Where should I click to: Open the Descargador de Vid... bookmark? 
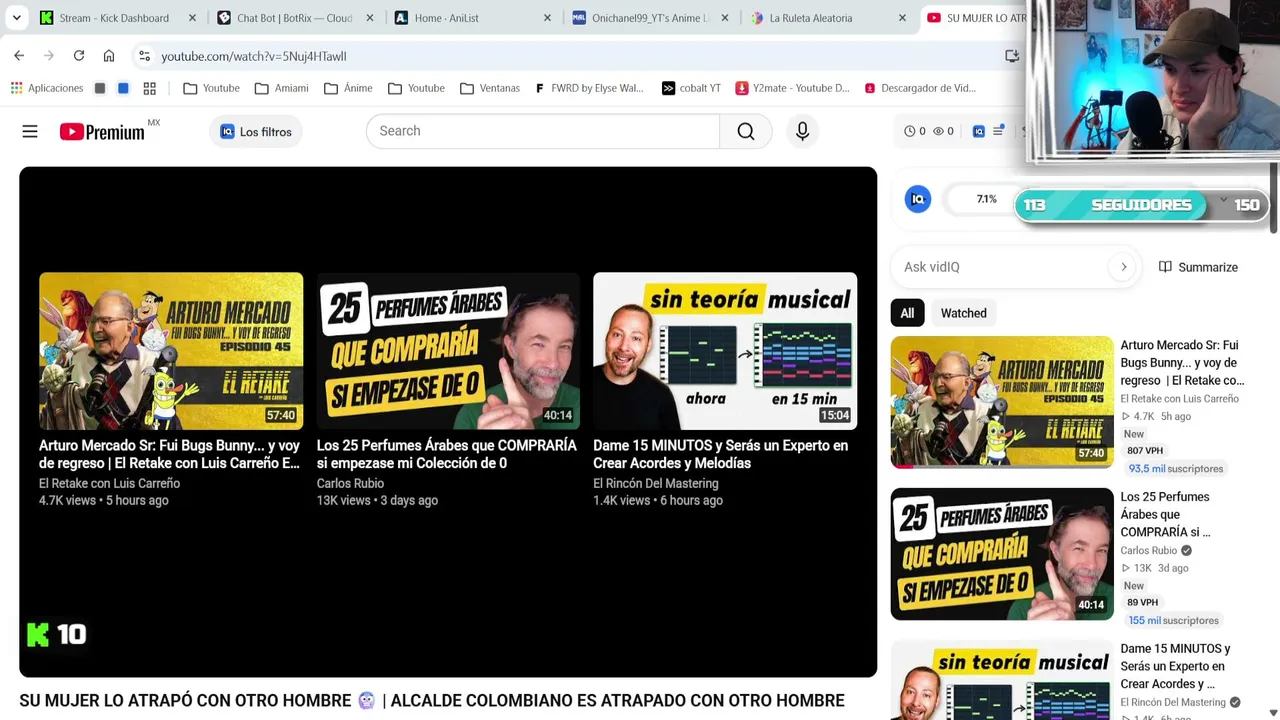pos(920,88)
